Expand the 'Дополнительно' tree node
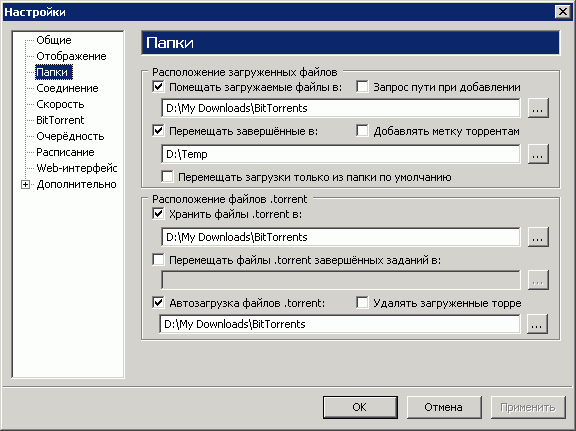The width and height of the screenshot is (576, 431). (x=25, y=184)
